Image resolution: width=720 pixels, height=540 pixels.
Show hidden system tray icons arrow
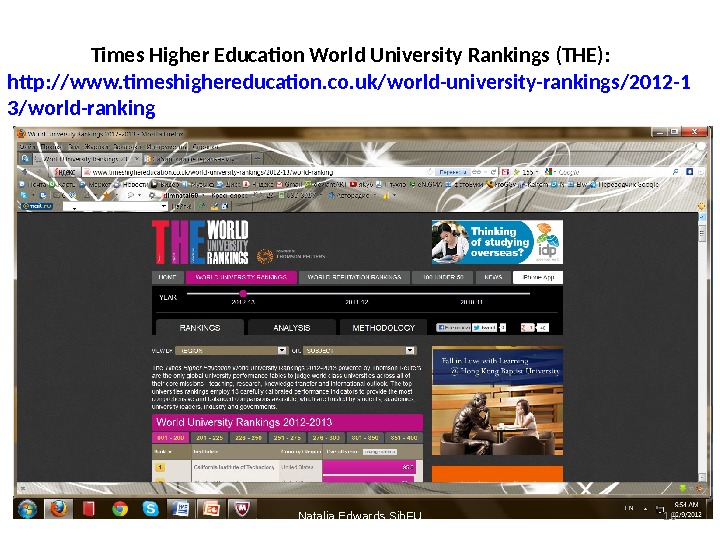(x=645, y=509)
